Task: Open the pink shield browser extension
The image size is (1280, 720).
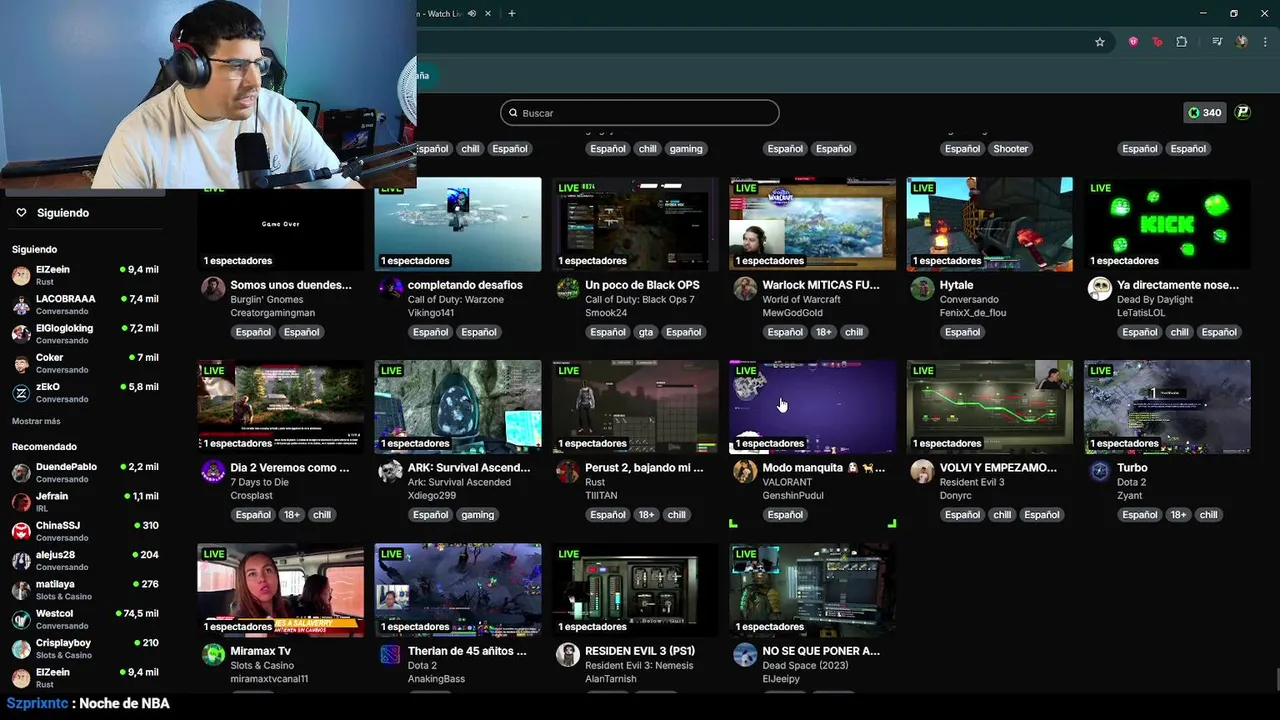Action: coord(1133,42)
